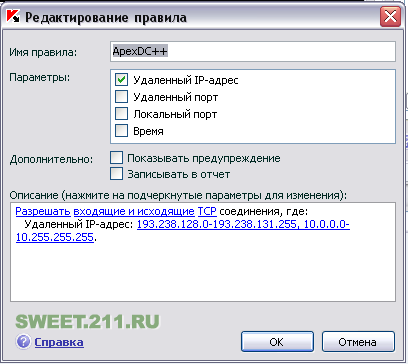
Task: Enable the Удаленный порт checkbox
Action: (121, 97)
